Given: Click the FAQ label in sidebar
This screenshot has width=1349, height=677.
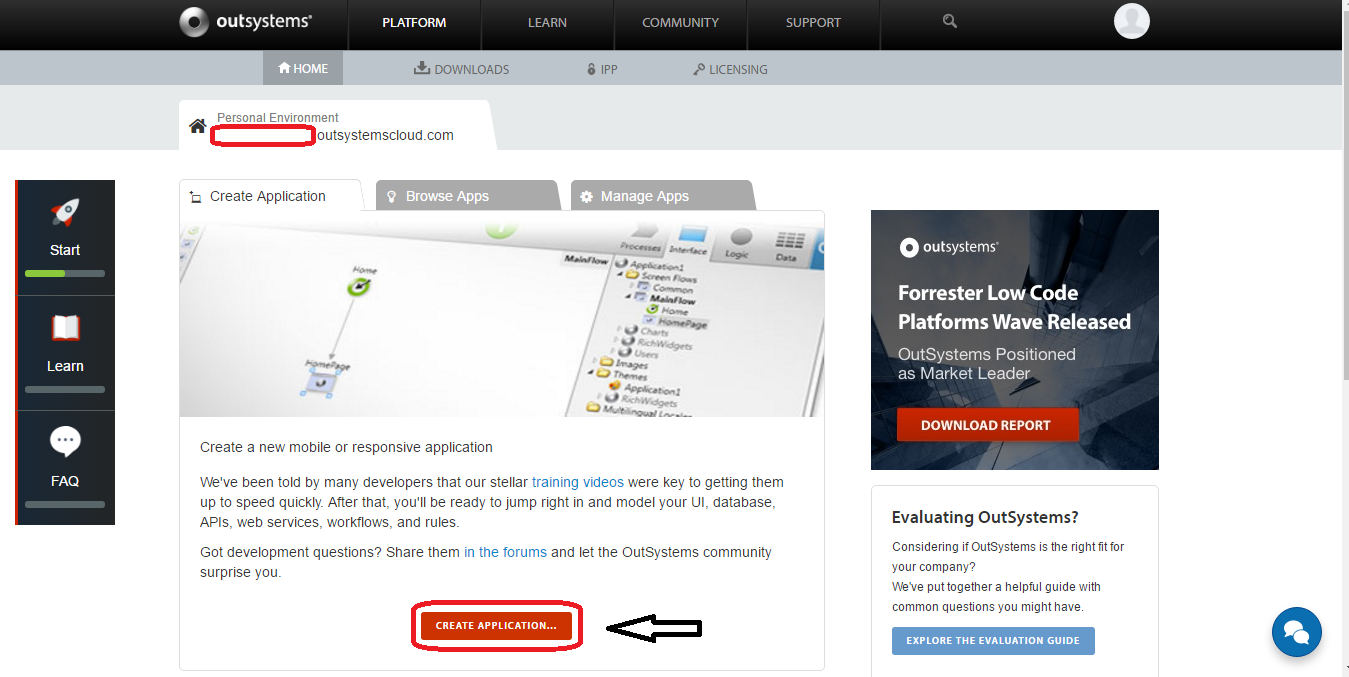Looking at the screenshot, I should (65, 481).
